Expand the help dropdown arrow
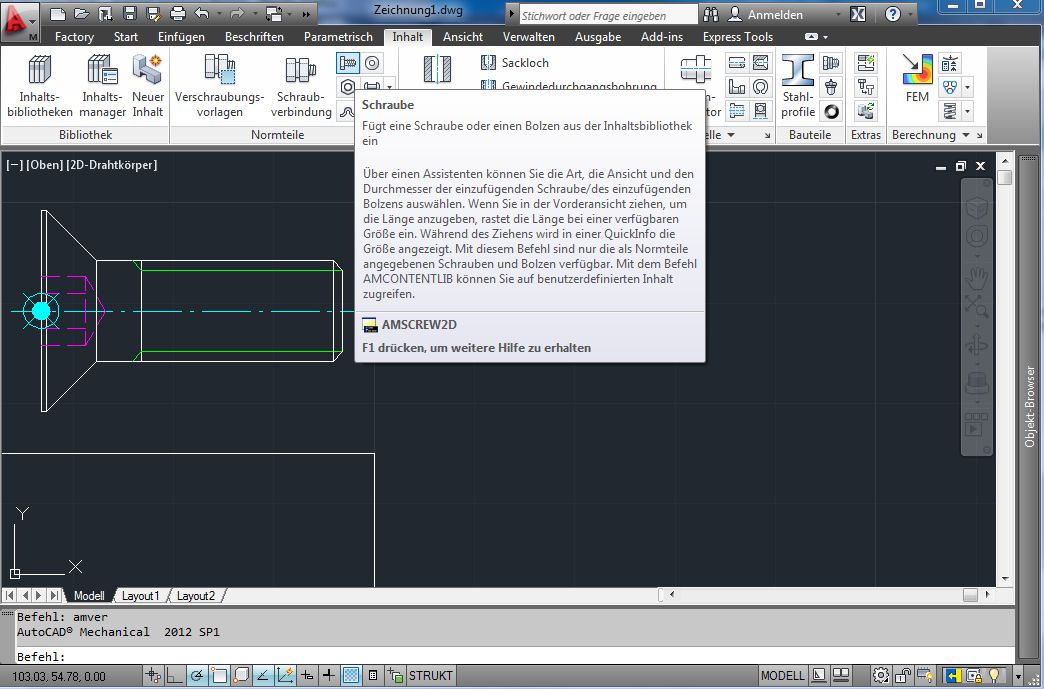This screenshot has height=689, width=1044. (910, 14)
